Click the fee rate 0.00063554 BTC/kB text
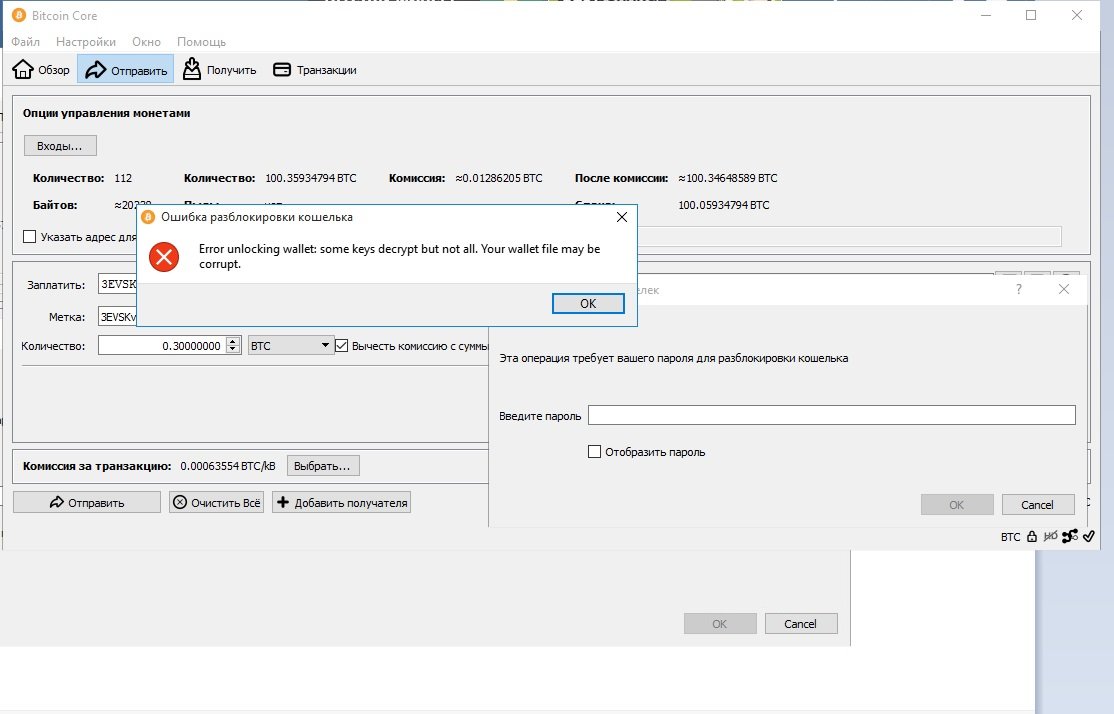The width and height of the screenshot is (1114, 714). (228, 466)
